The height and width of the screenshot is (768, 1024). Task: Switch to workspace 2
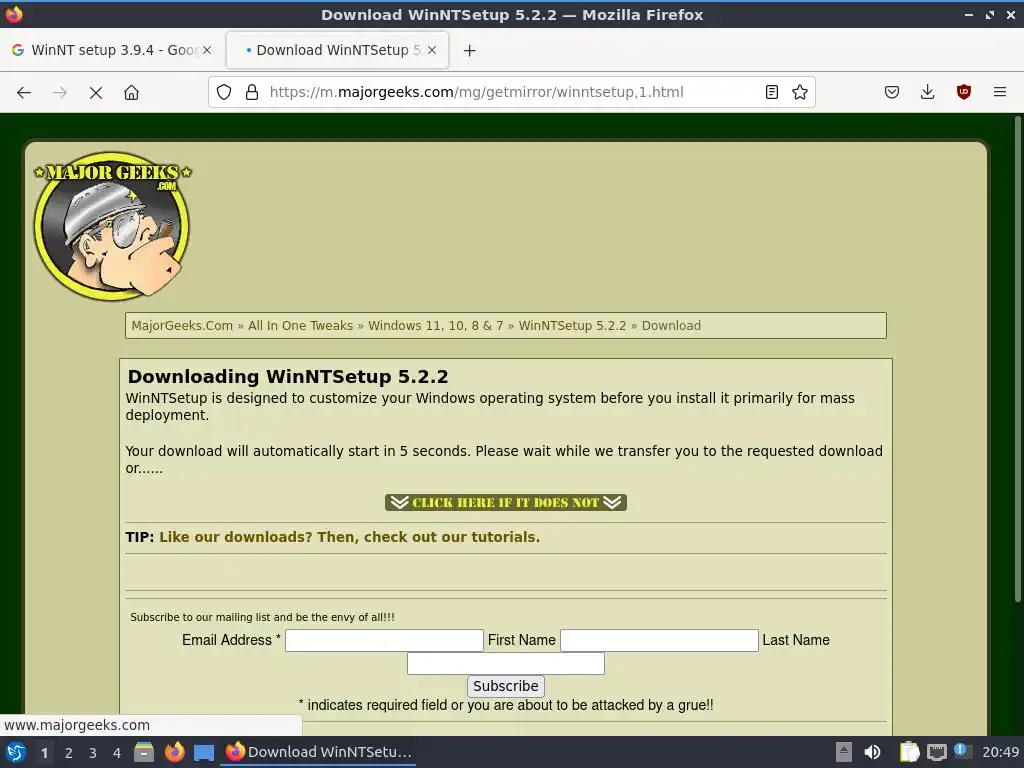tap(69, 753)
